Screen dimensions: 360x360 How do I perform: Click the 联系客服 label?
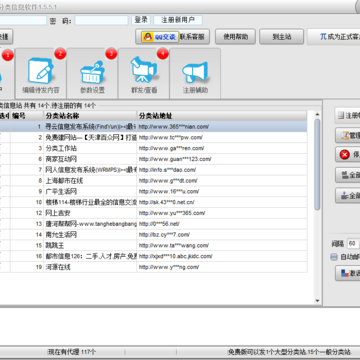(192, 37)
